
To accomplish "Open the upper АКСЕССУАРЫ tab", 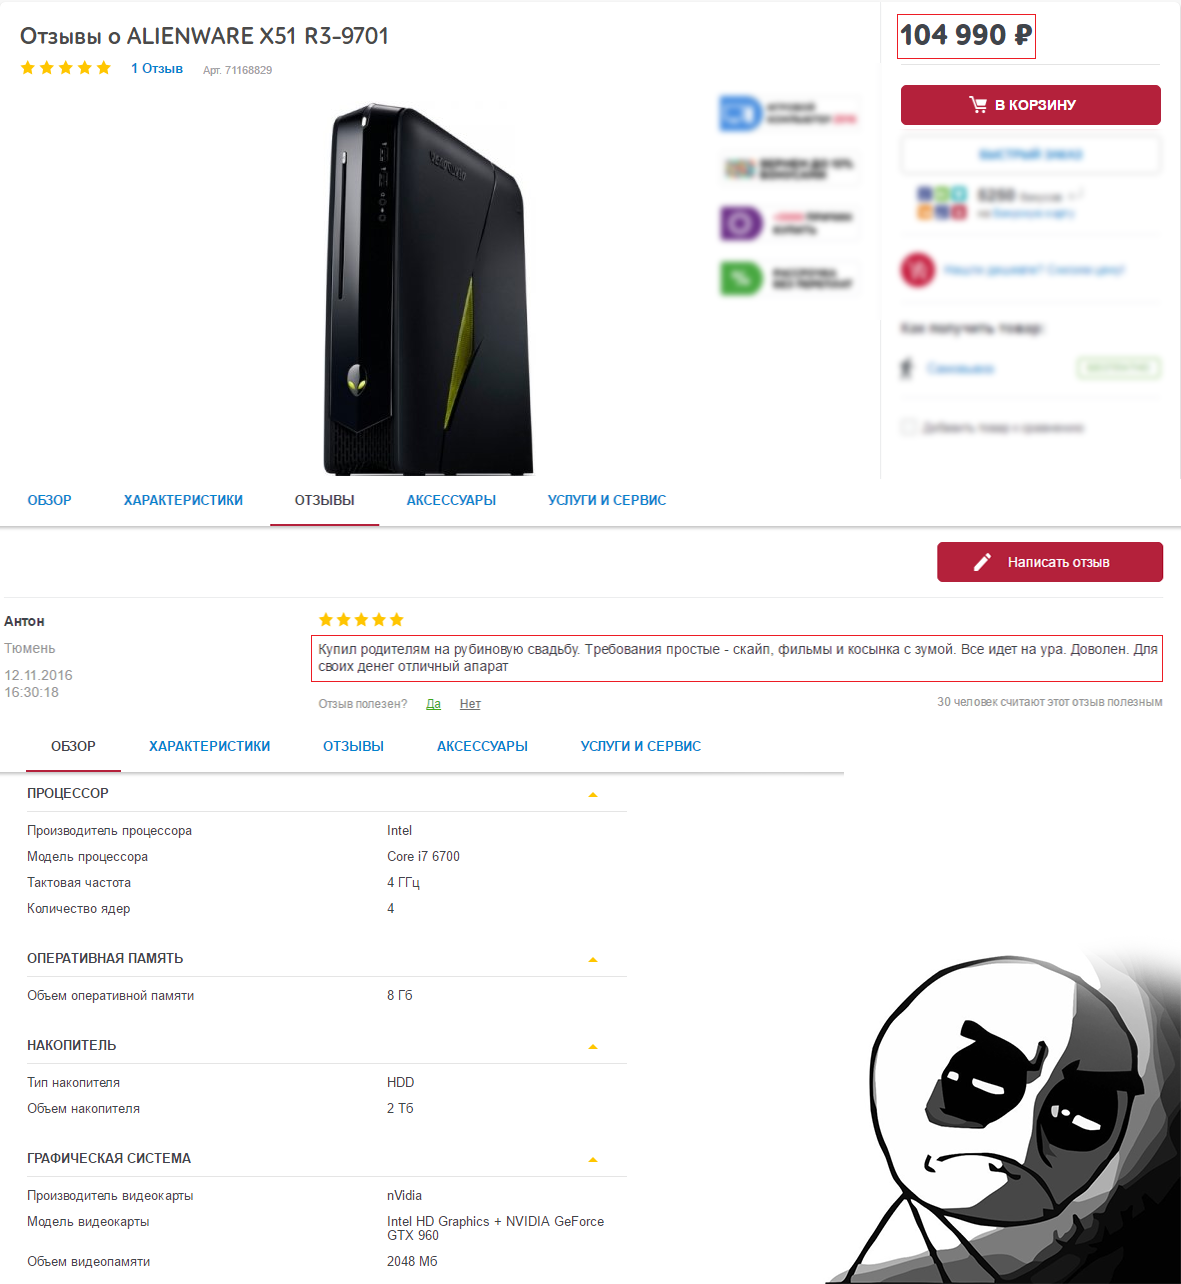I will 451,500.
